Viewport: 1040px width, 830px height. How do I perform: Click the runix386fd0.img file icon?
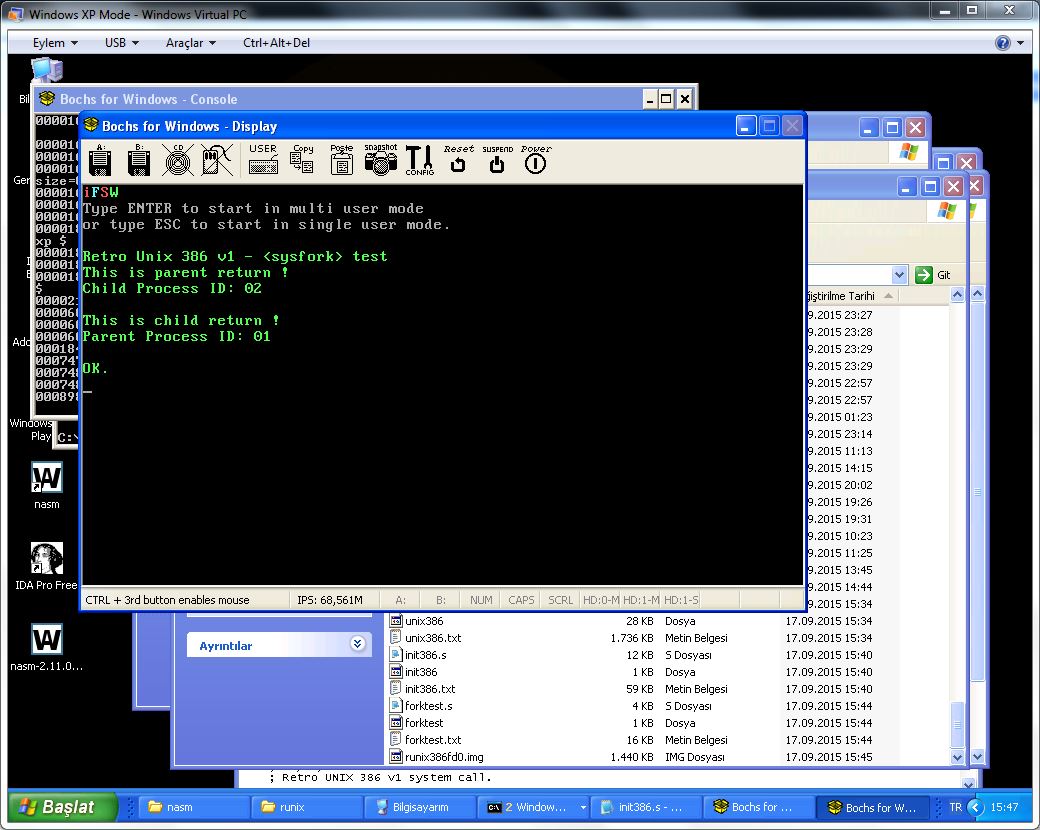point(396,757)
